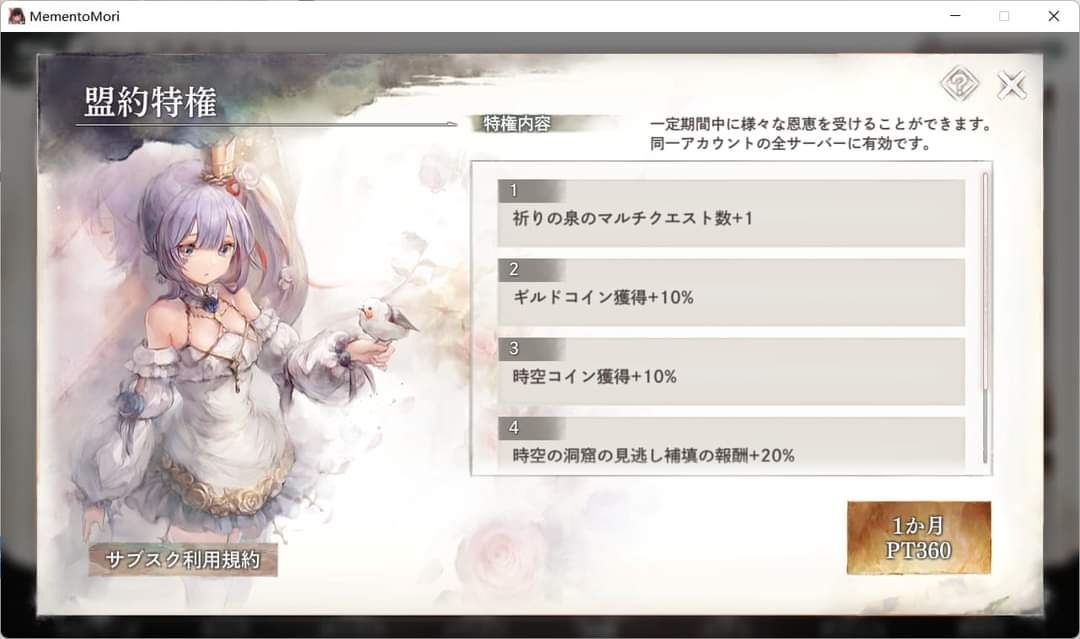The height and width of the screenshot is (639, 1080).
Task: Click the privilege list vertical scrollbar
Action: pyautogui.click(x=985, y=317)
